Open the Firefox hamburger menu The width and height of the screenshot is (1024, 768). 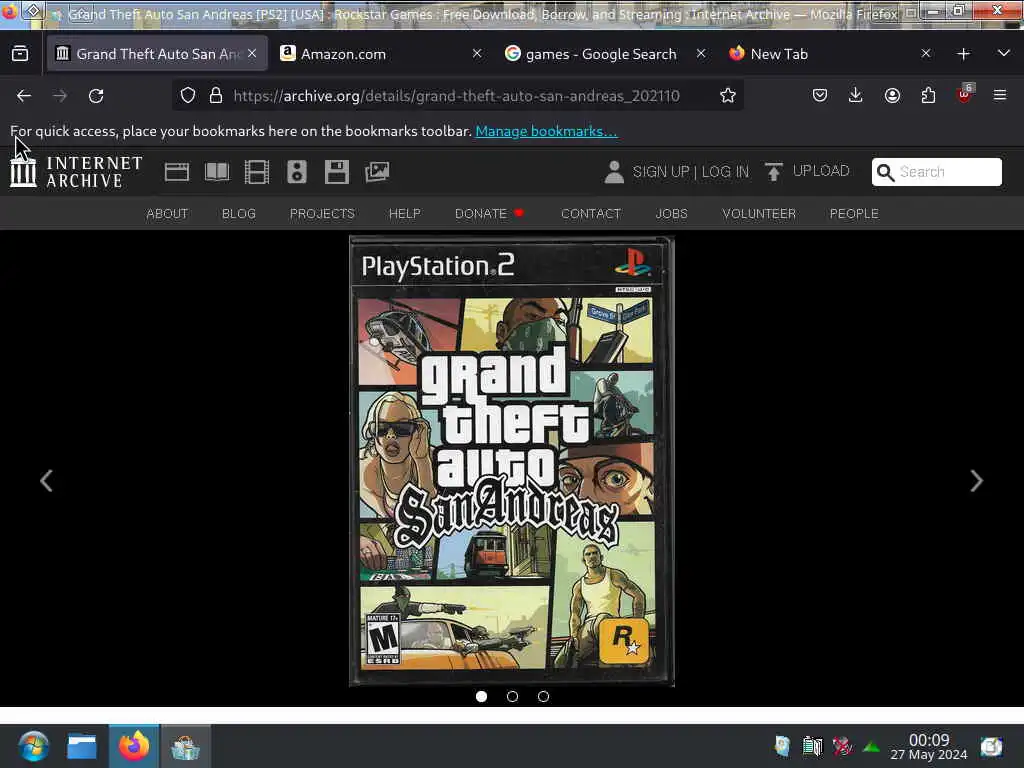(1000, 96)
